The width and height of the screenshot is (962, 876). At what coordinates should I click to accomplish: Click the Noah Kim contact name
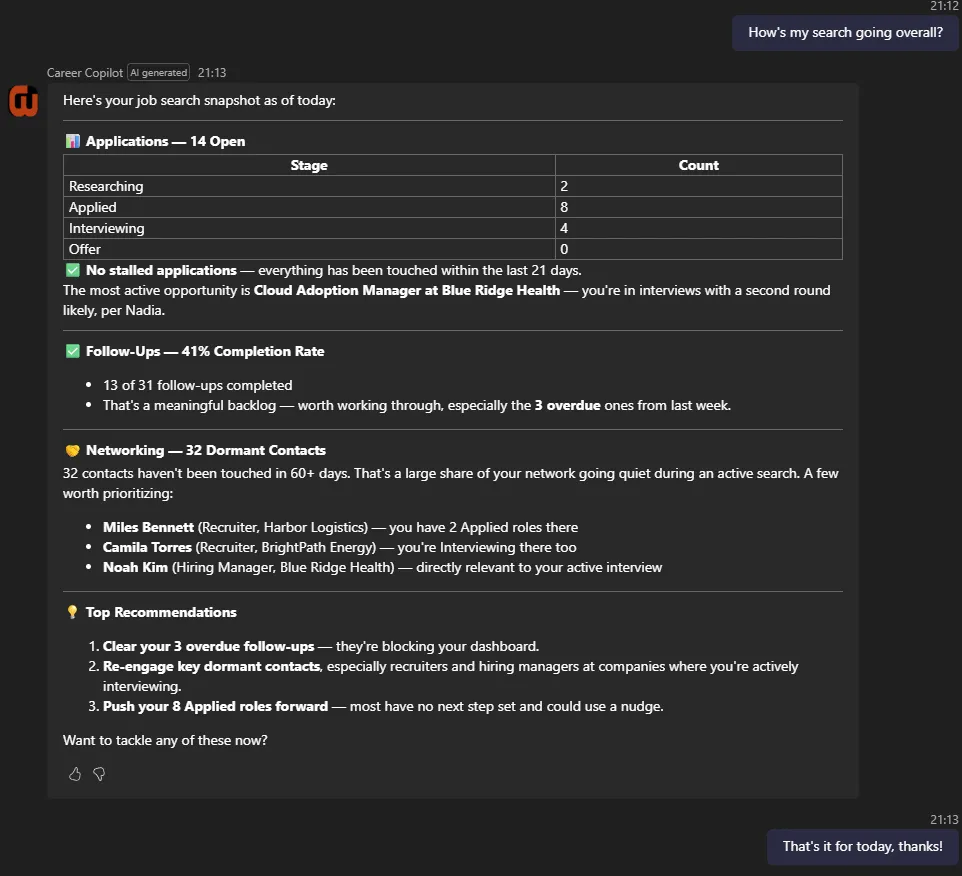[x=136, y=567]
